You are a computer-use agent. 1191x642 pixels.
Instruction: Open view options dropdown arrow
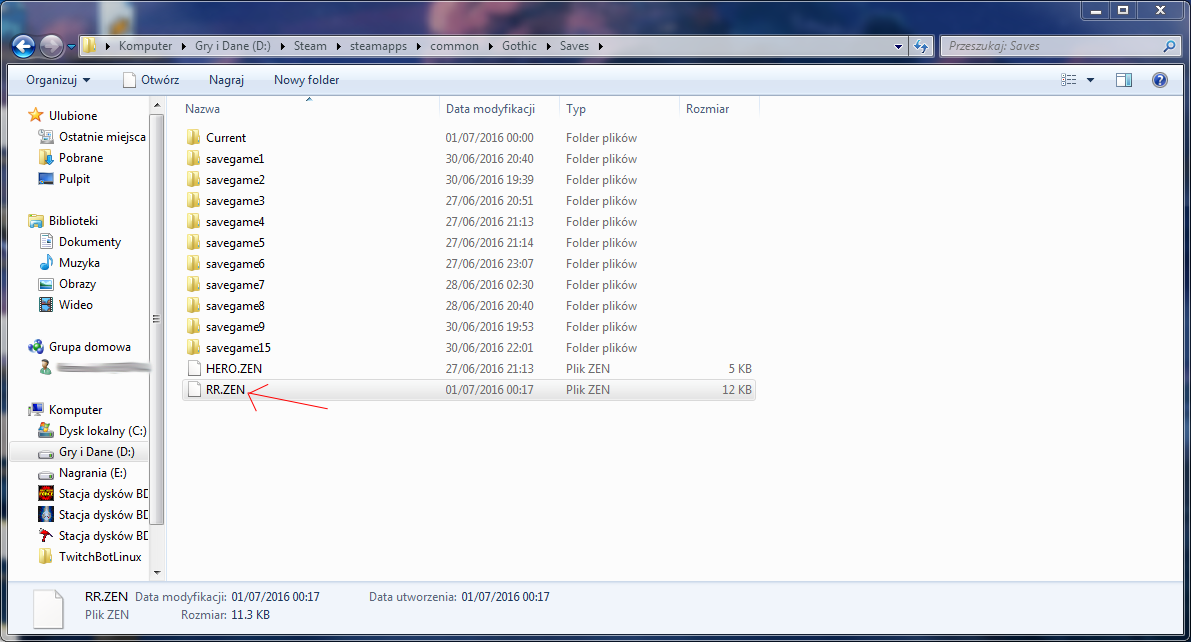(1090, 80)
